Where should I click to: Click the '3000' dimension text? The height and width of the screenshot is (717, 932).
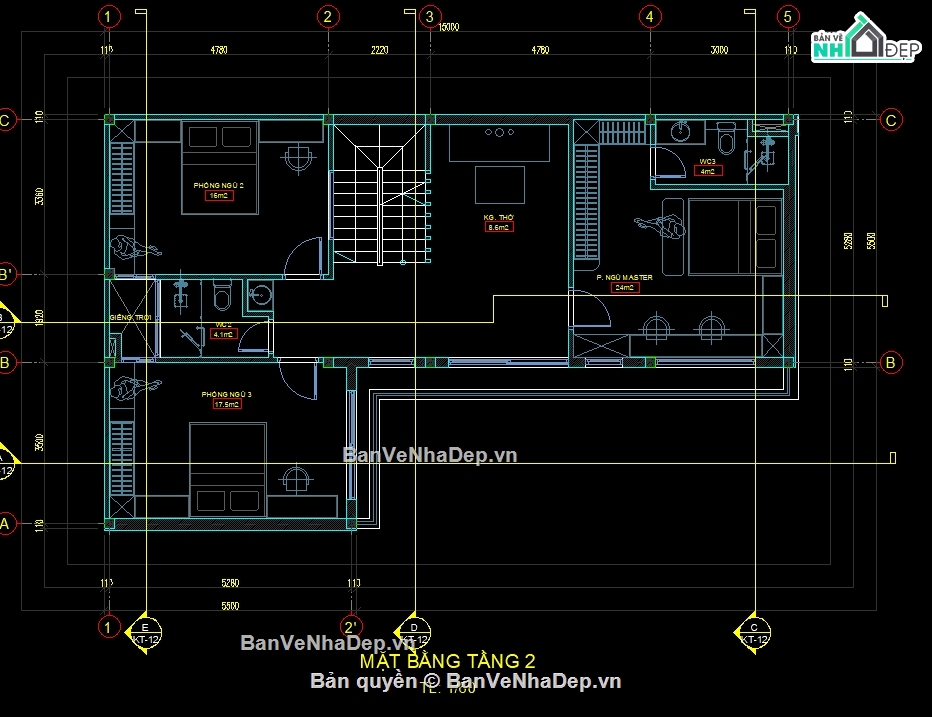[x=719, y=50]
